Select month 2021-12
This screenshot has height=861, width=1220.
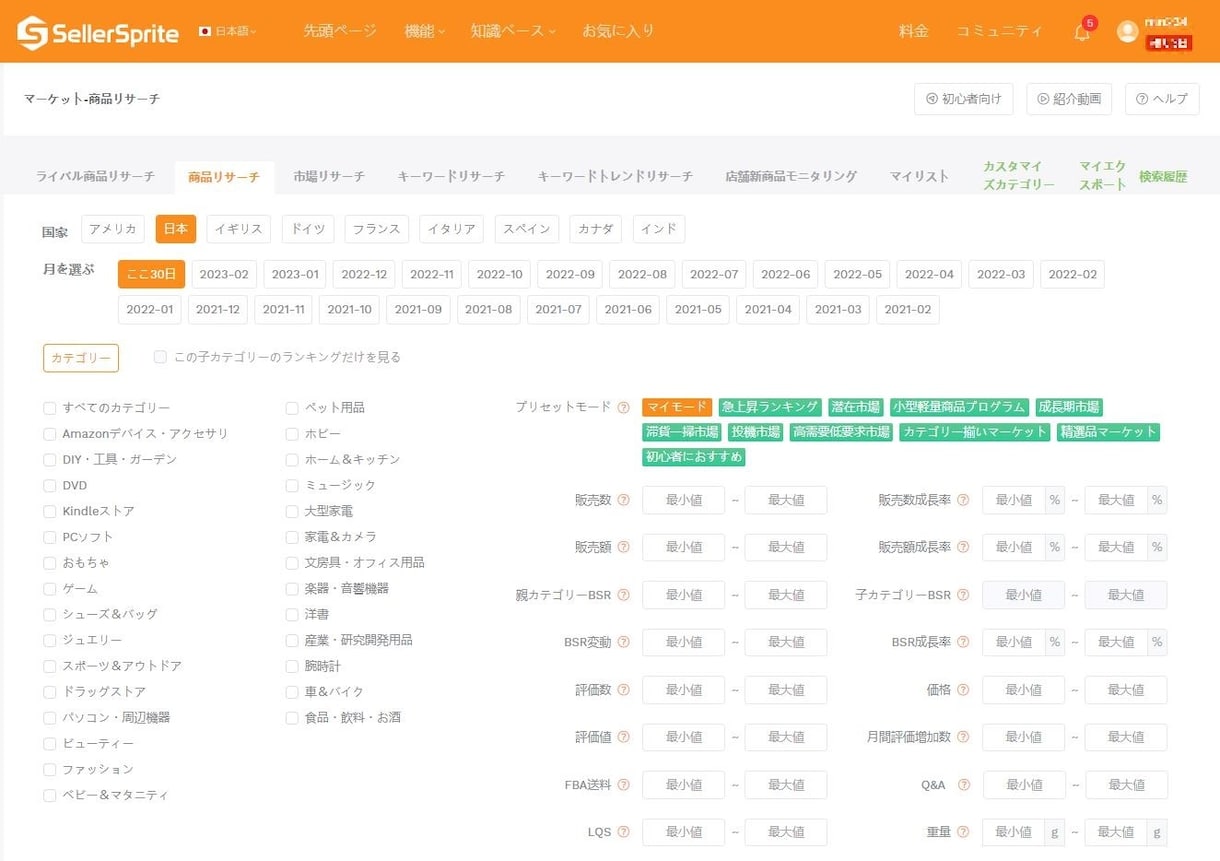pyautogui.click(x=218, y=309)
